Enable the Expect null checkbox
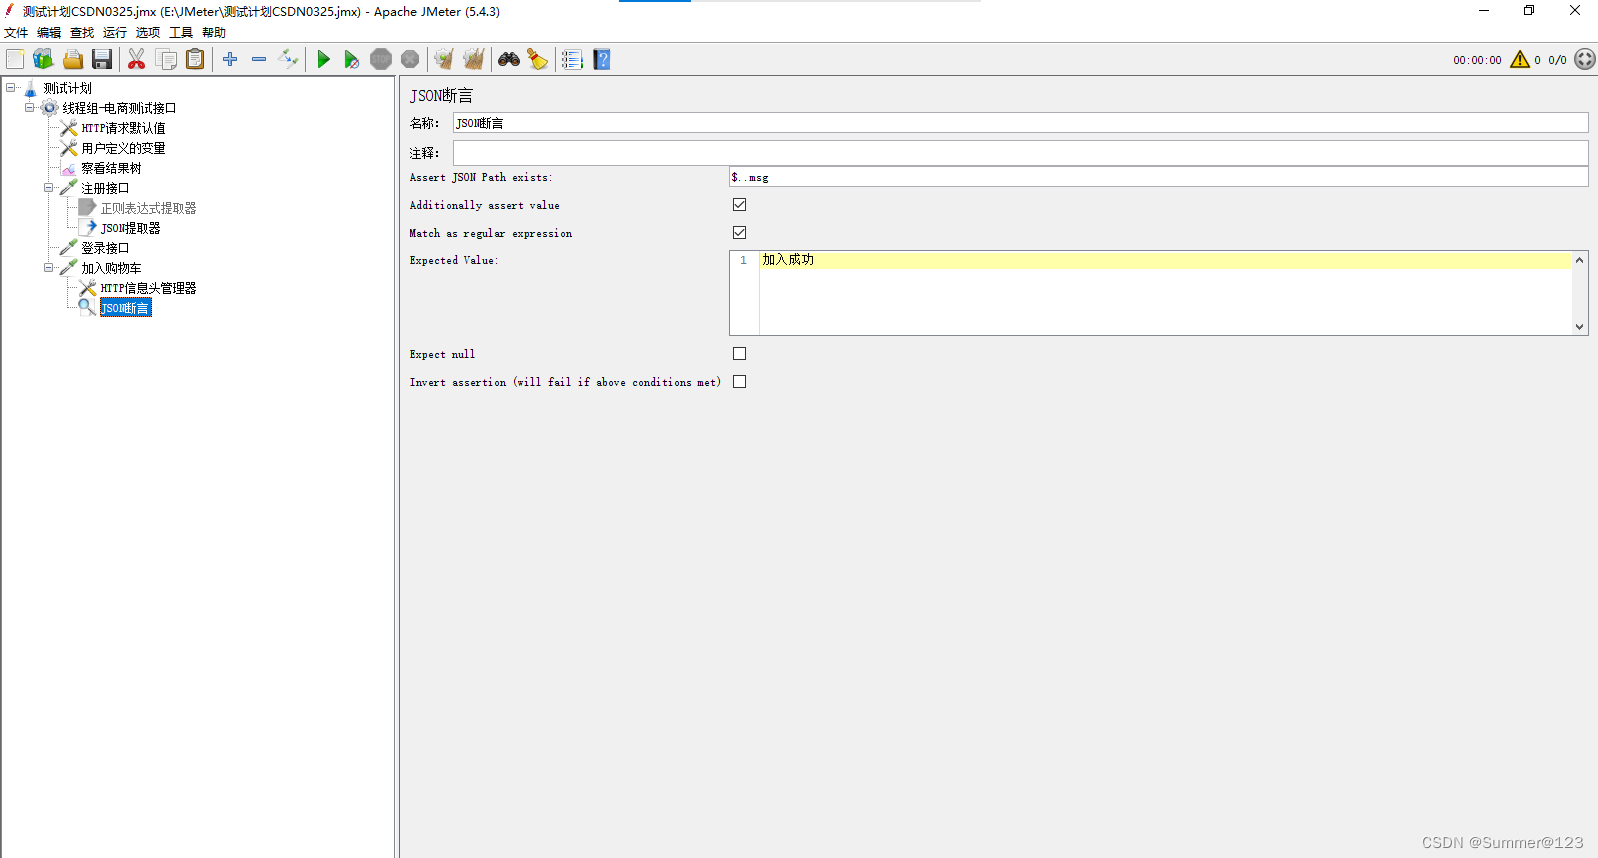The height and width of the screenshot is (858, 1598). (x=740, y=354)
